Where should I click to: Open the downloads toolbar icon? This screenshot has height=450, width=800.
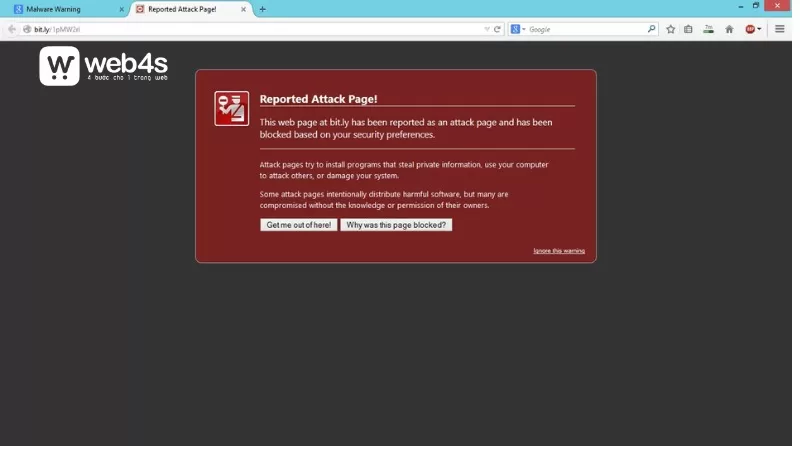point(709,29)
